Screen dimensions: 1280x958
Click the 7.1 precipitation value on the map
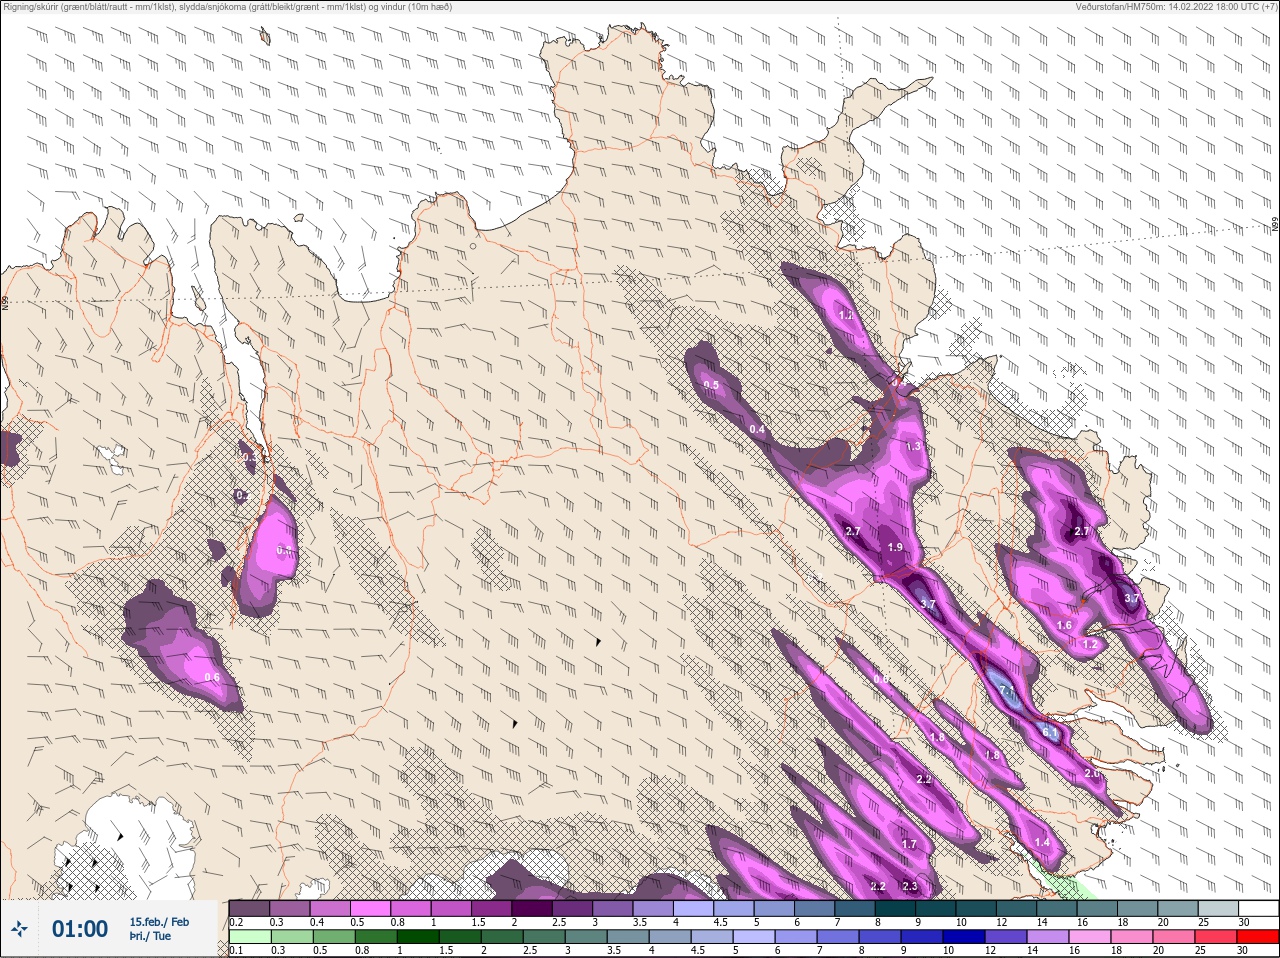coord(1007,691)
